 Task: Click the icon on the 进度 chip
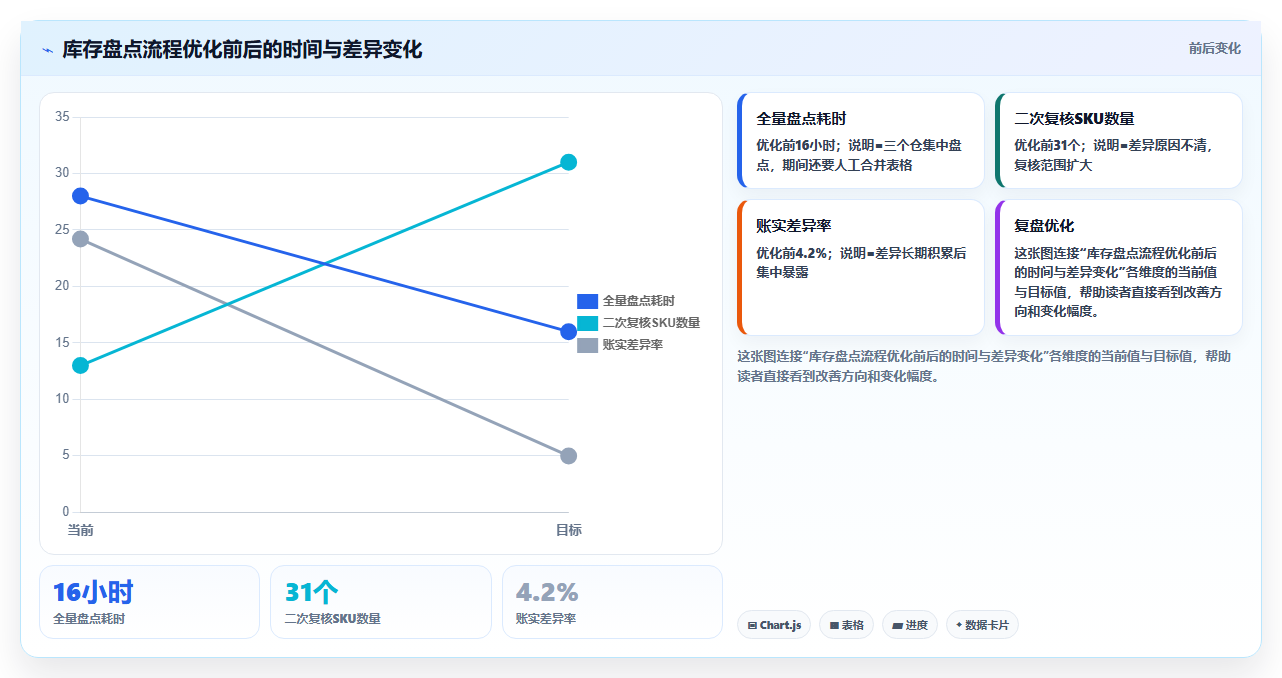[x=897, y=626]
